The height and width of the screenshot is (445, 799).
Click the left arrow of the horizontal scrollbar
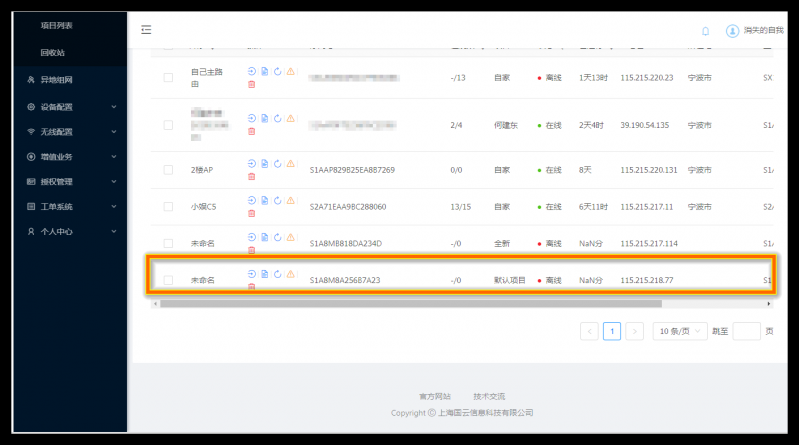tap(155, 304)
